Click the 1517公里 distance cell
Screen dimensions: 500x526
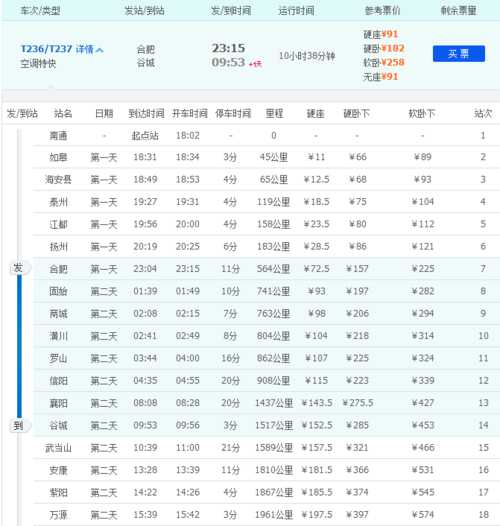coord(274,425)
